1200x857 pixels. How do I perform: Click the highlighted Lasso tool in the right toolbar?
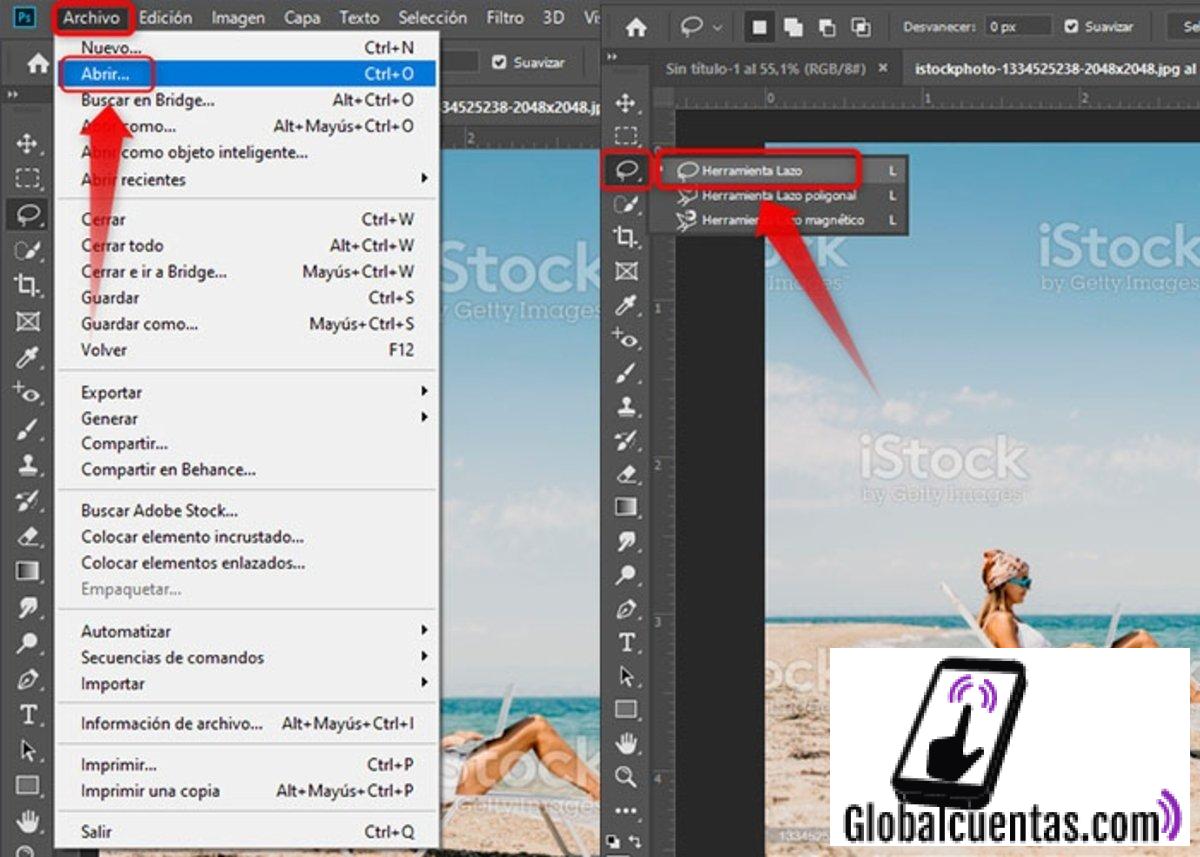click(627, 171)
